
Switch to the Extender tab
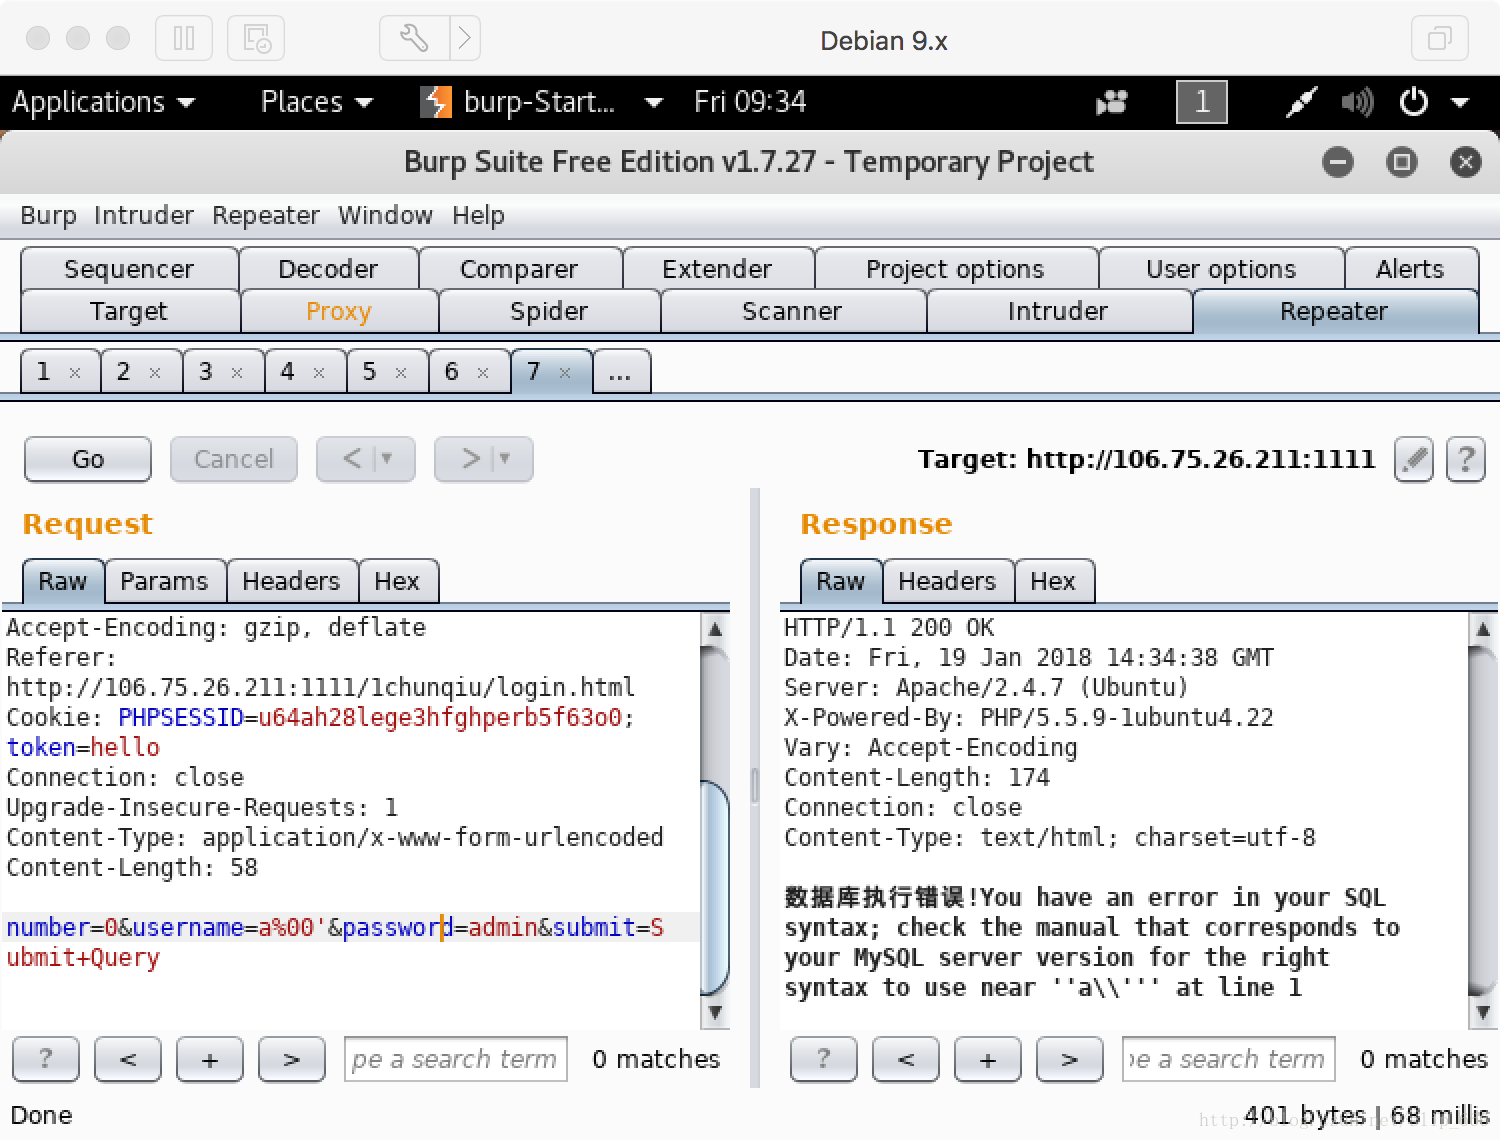(717, 269)
